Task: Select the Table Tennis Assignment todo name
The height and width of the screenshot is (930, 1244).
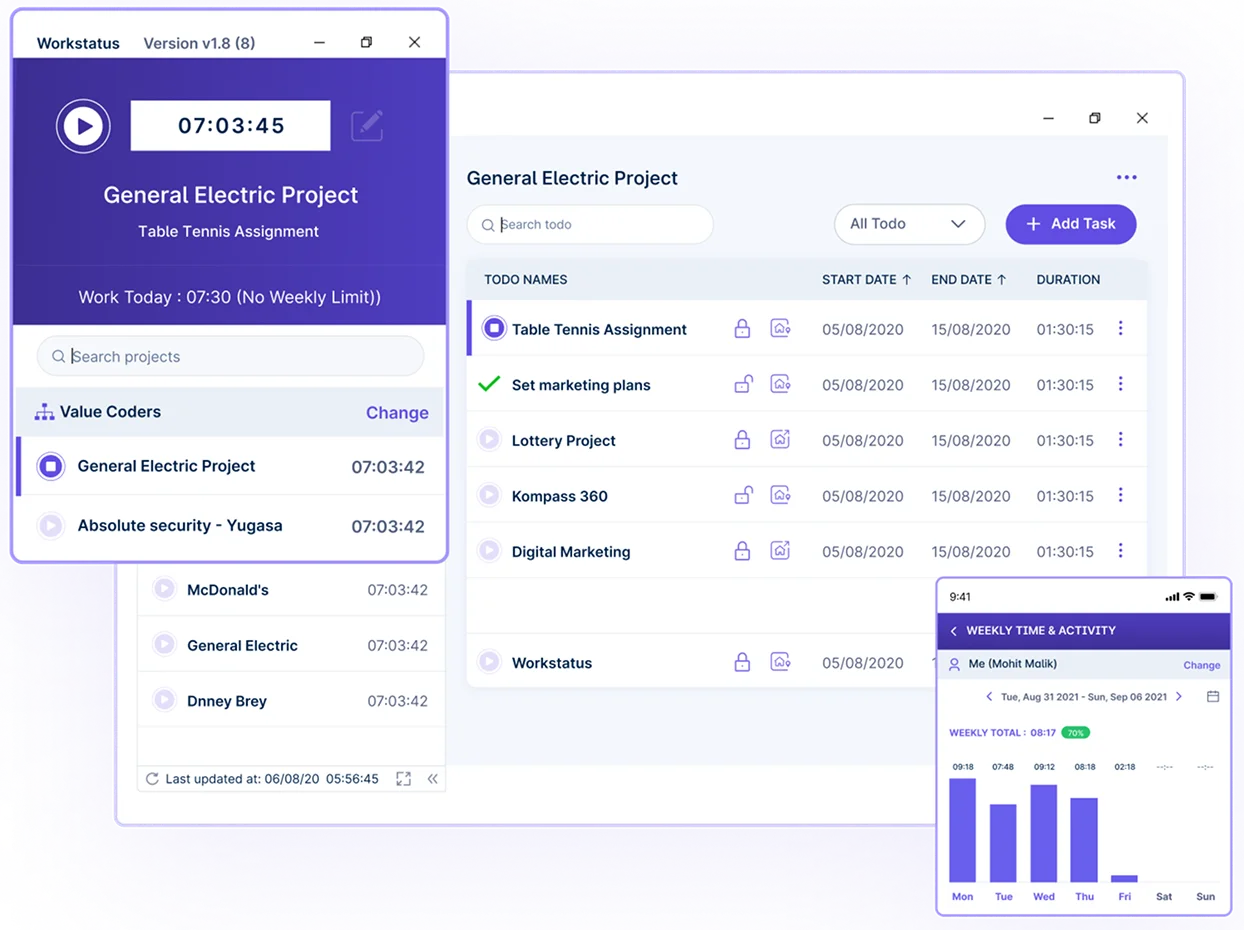Action: (x=599, y=329)
